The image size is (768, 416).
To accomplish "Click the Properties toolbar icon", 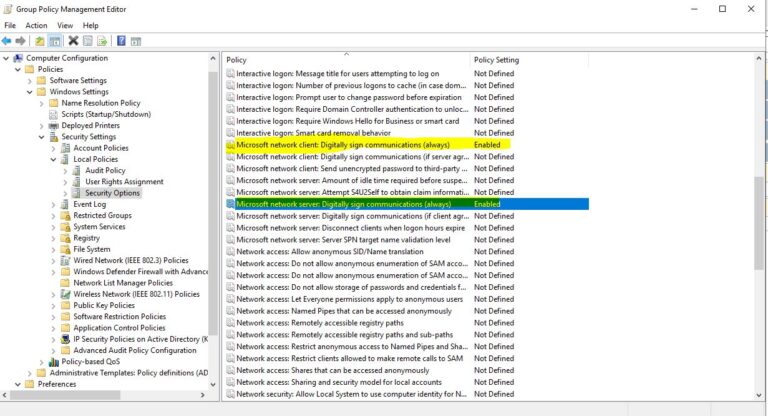I will point(88,41).
